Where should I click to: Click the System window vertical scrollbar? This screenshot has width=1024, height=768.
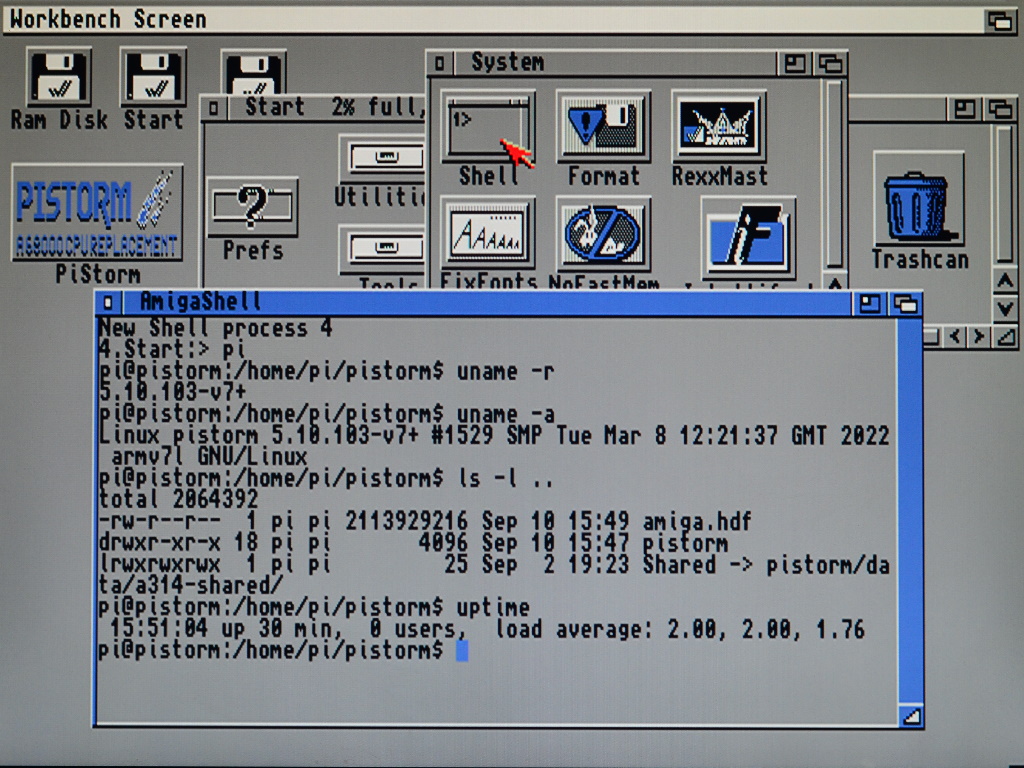click(x=833, y=174)
